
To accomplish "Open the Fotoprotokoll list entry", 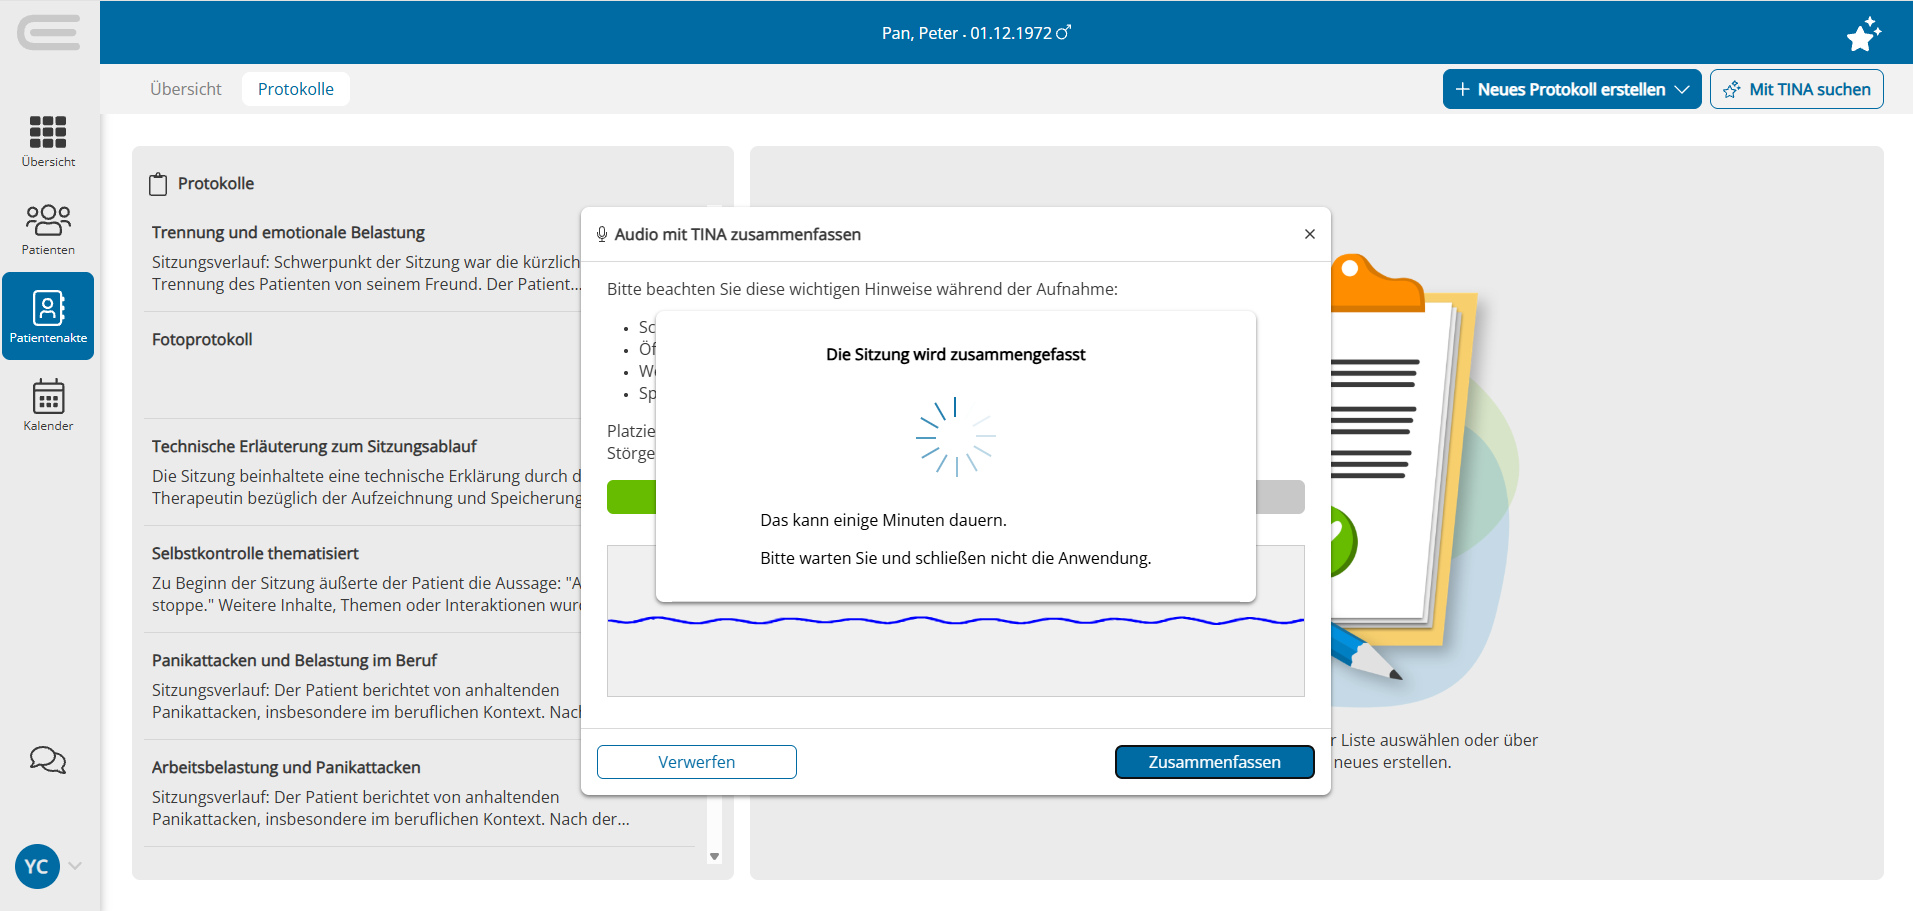I will tap(365, 365).
